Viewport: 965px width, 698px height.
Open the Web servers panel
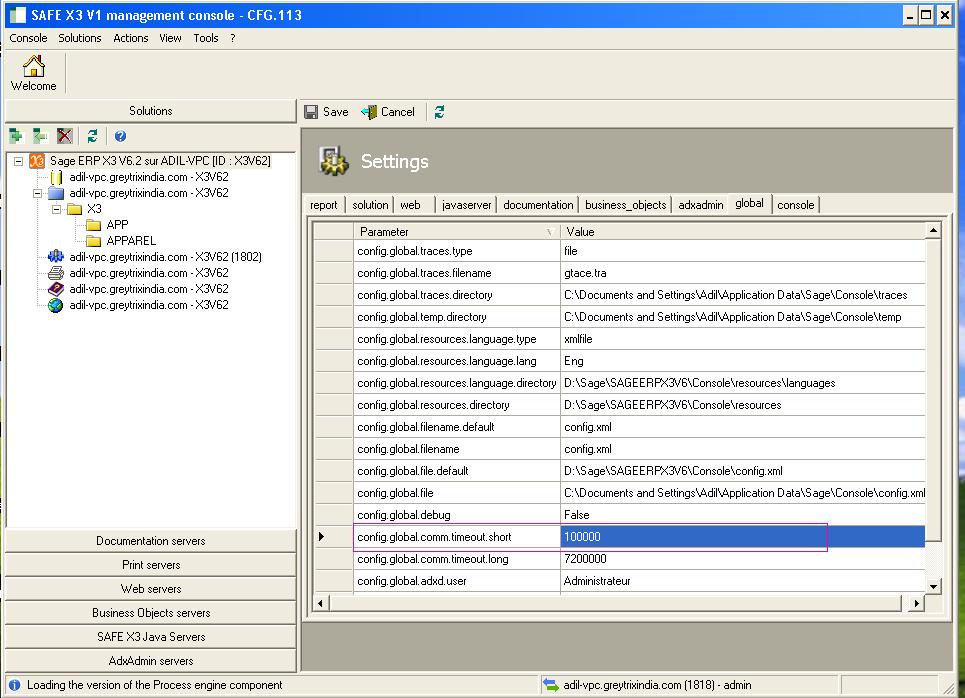pyautogui.click(x=151, y=589)
